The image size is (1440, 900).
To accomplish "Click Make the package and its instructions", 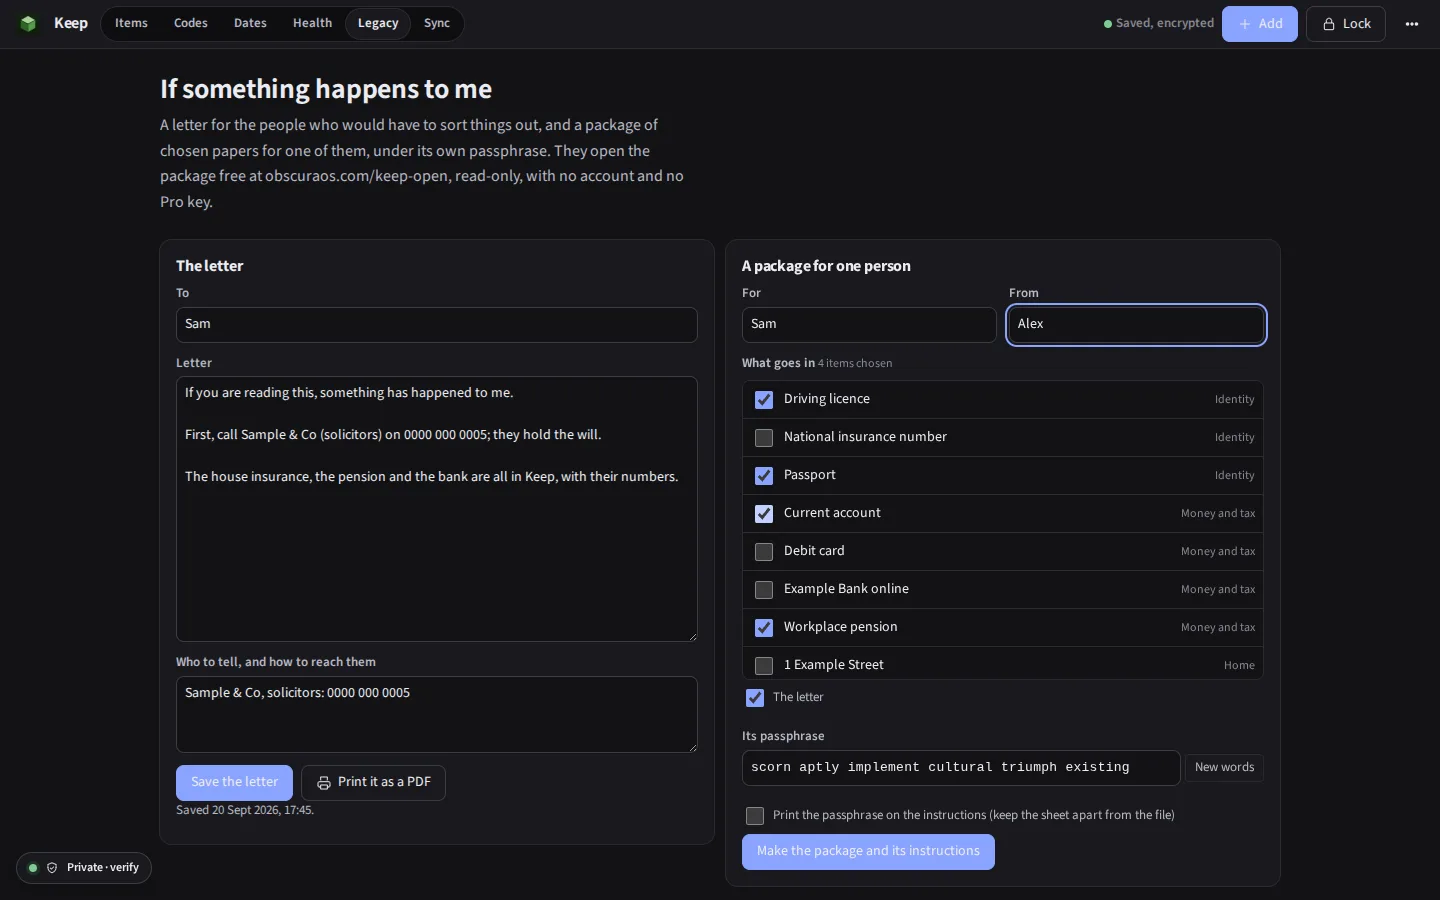I will 868,851.
